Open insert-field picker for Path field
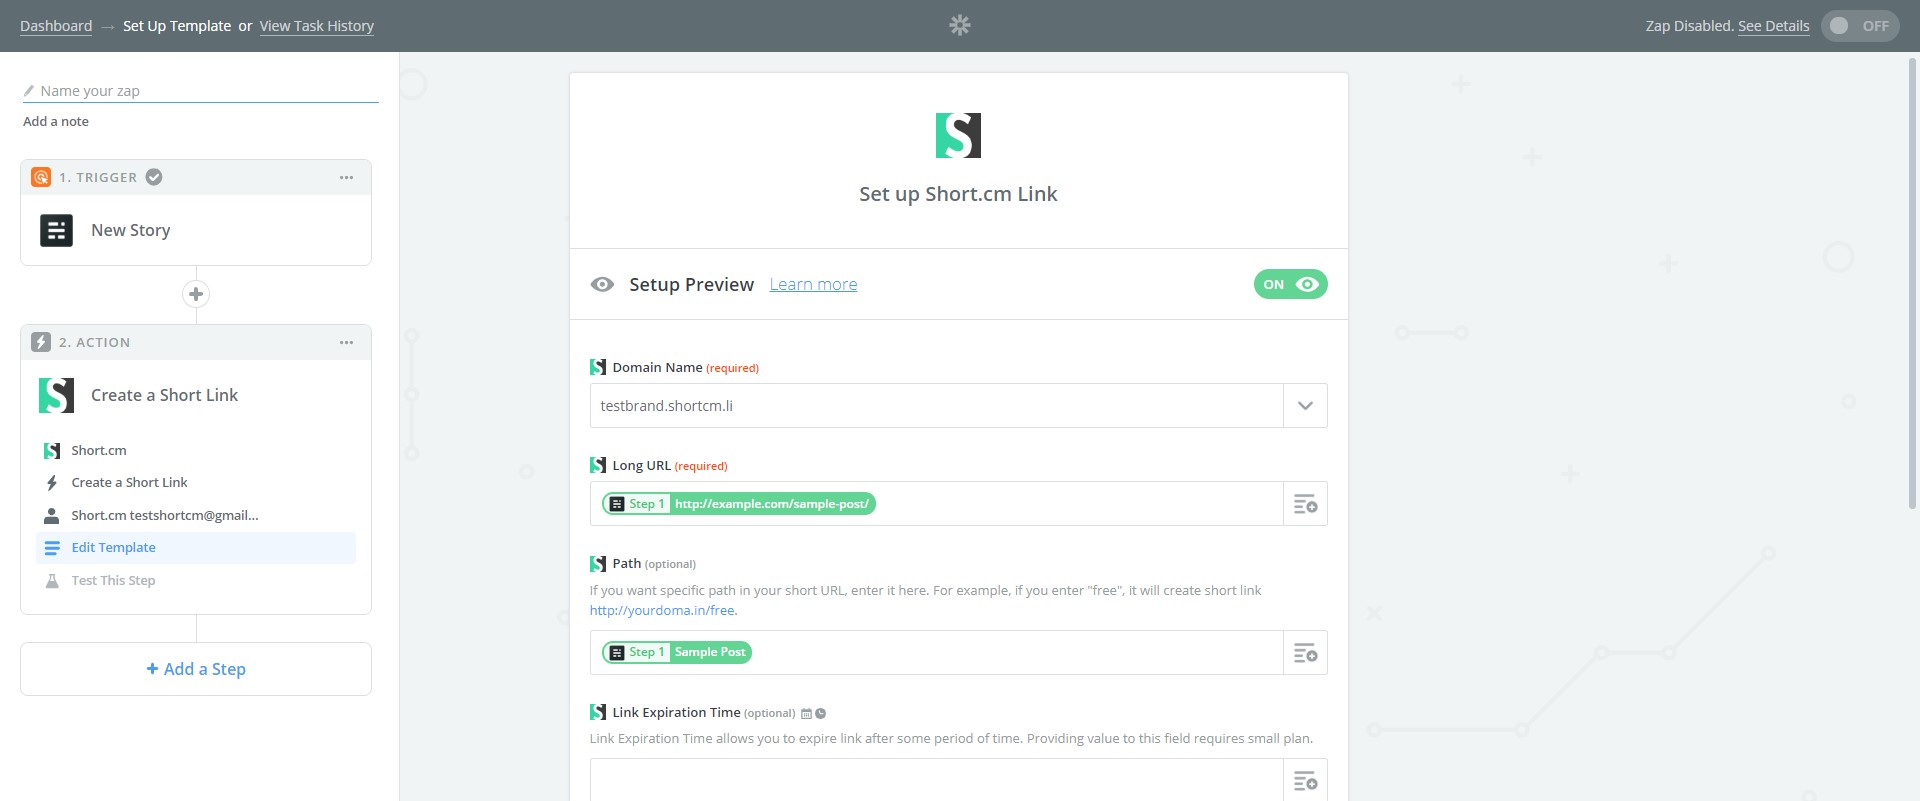 pos(1305,653)
